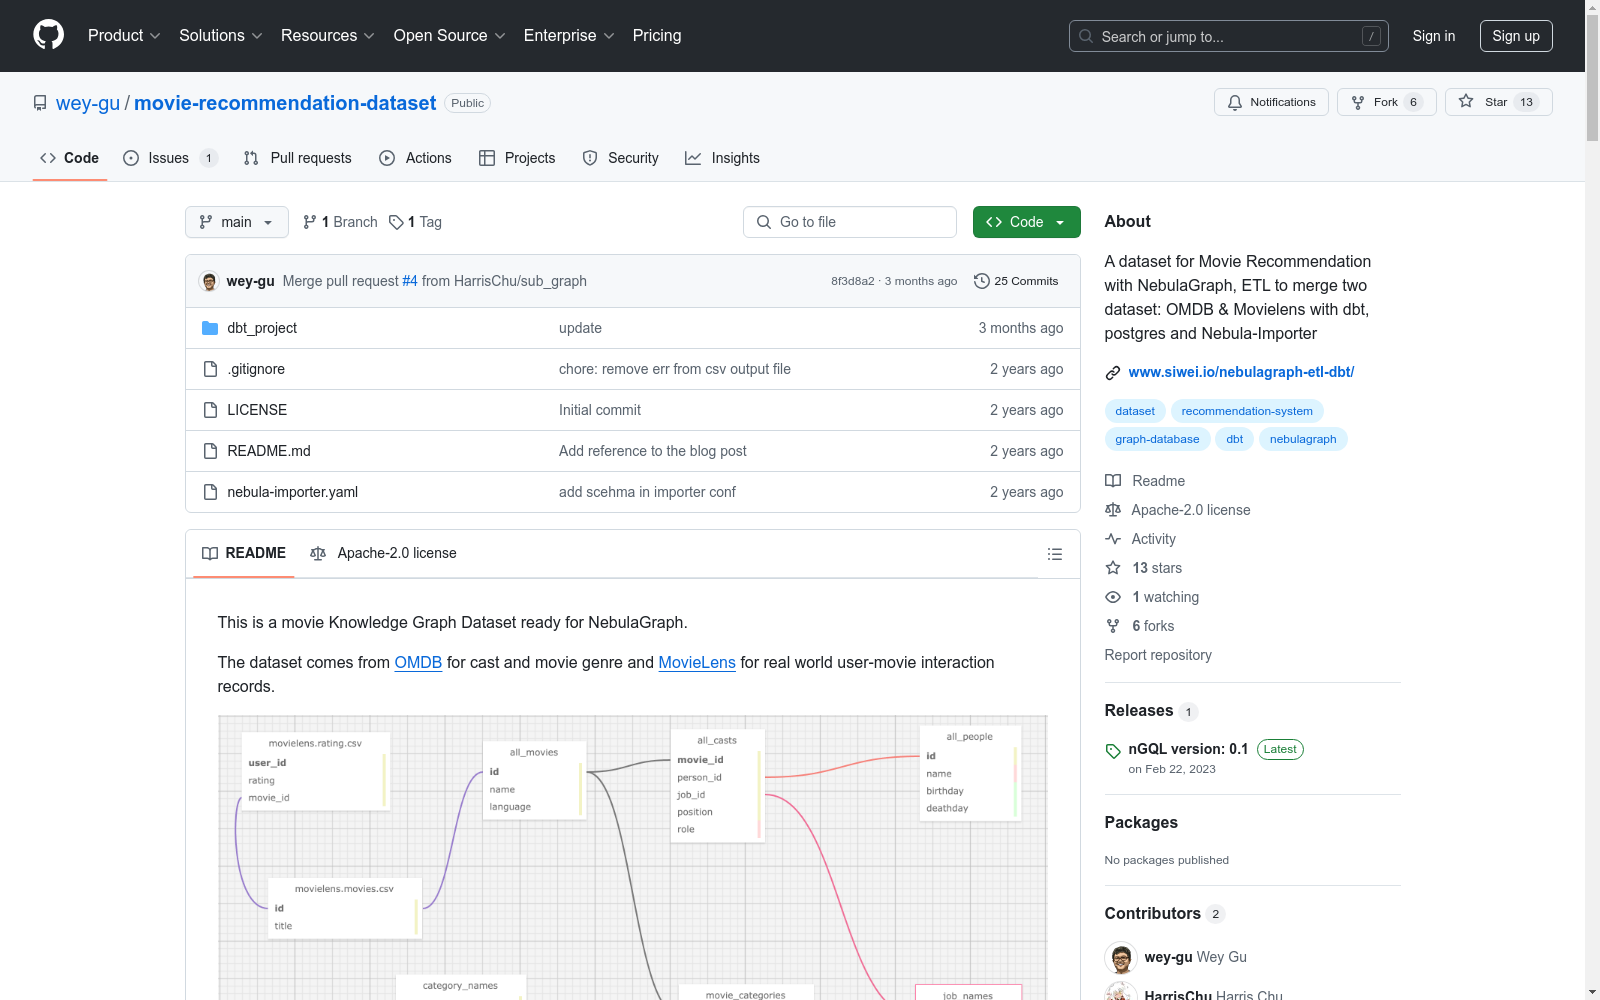Click commit message 'Add reference to the blog post'
This screenshot has height=1000, width=1600.
[653, 451]
